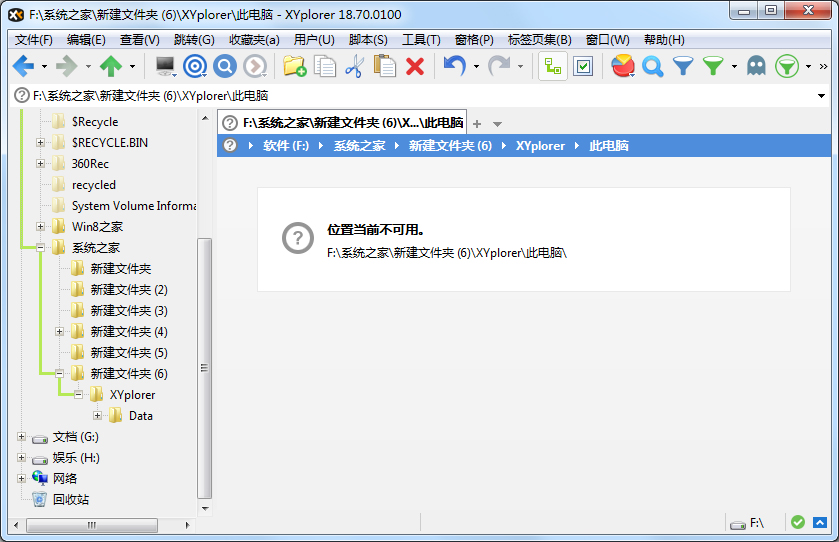Toggle ghost filter icon

point(756,66)
